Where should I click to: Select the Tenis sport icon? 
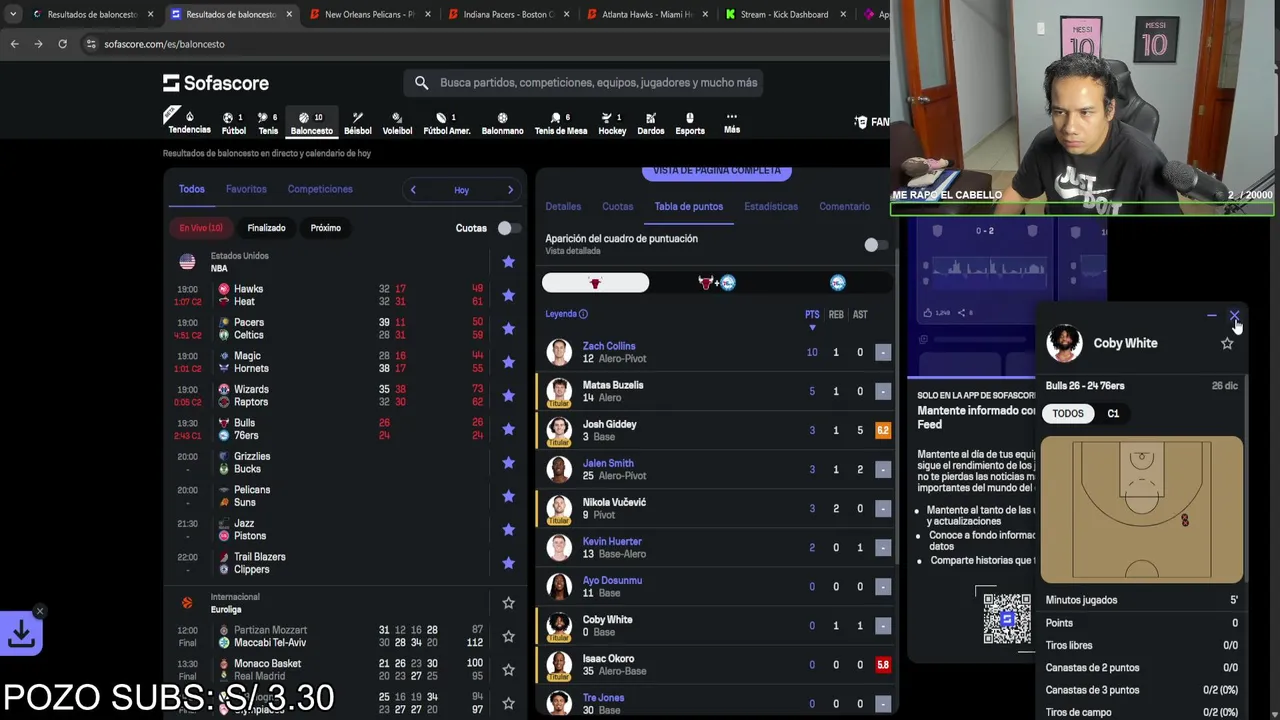click(x=268, y=123)
